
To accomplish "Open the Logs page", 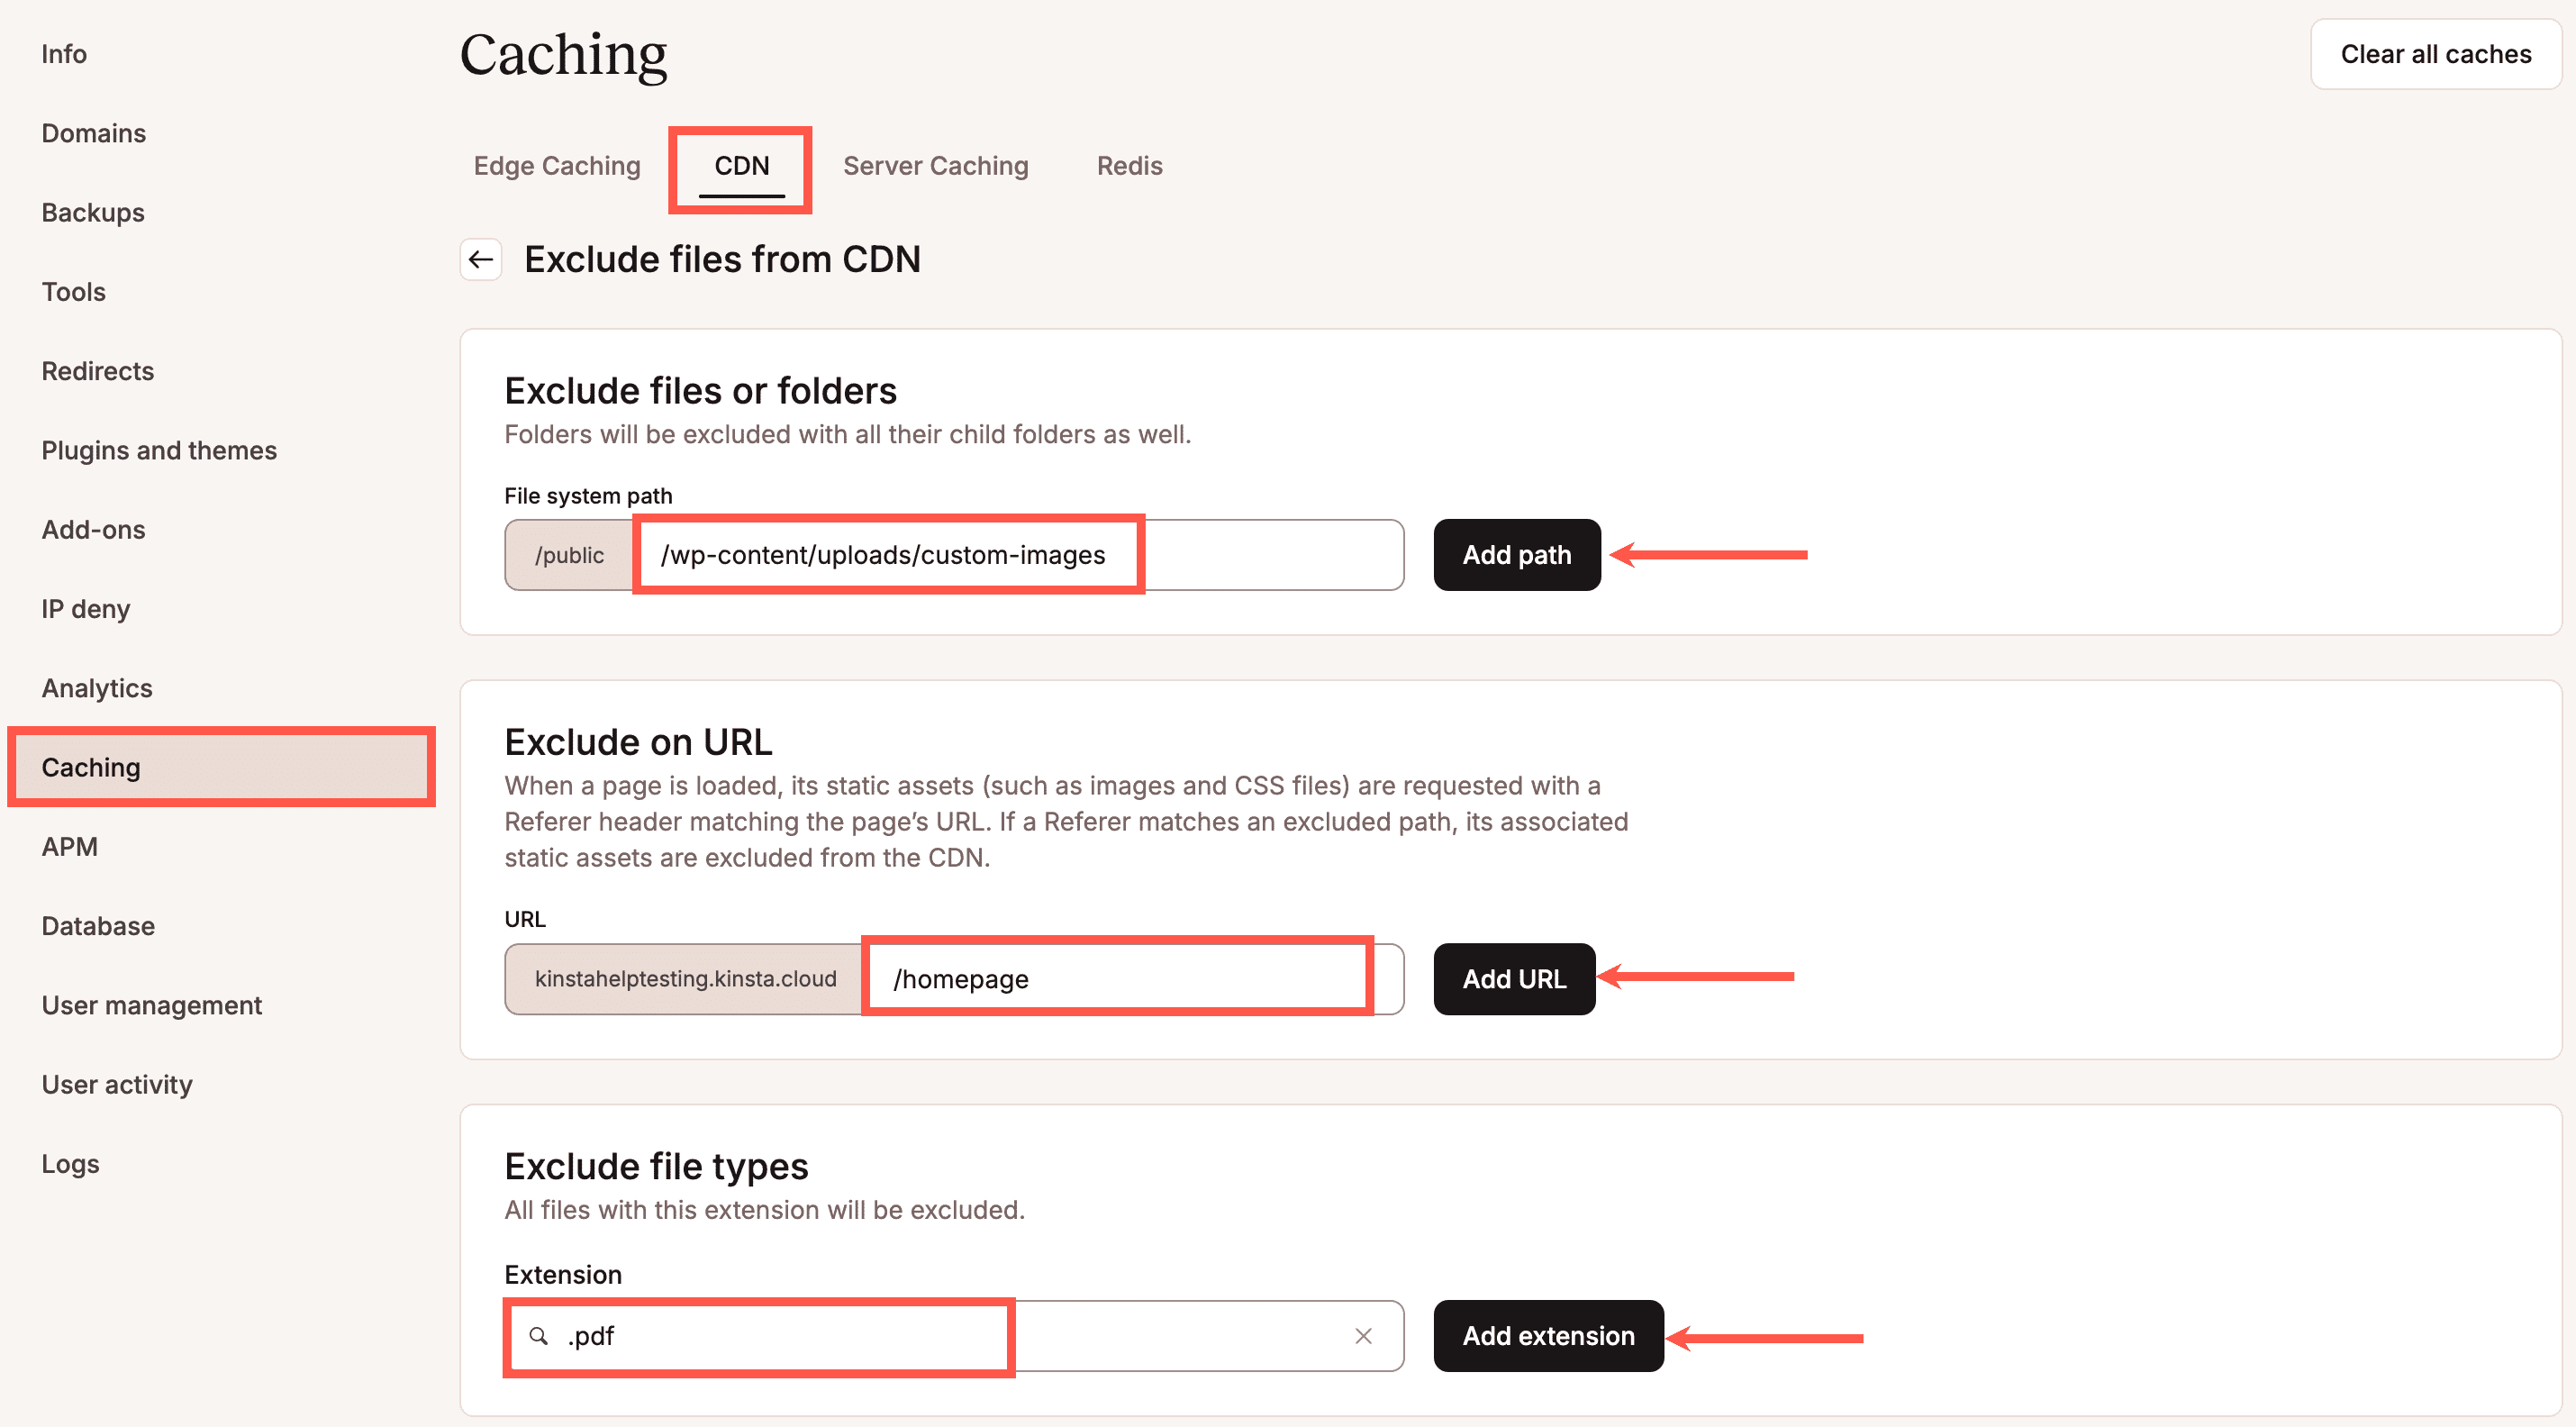I will tap(70, 1163).
